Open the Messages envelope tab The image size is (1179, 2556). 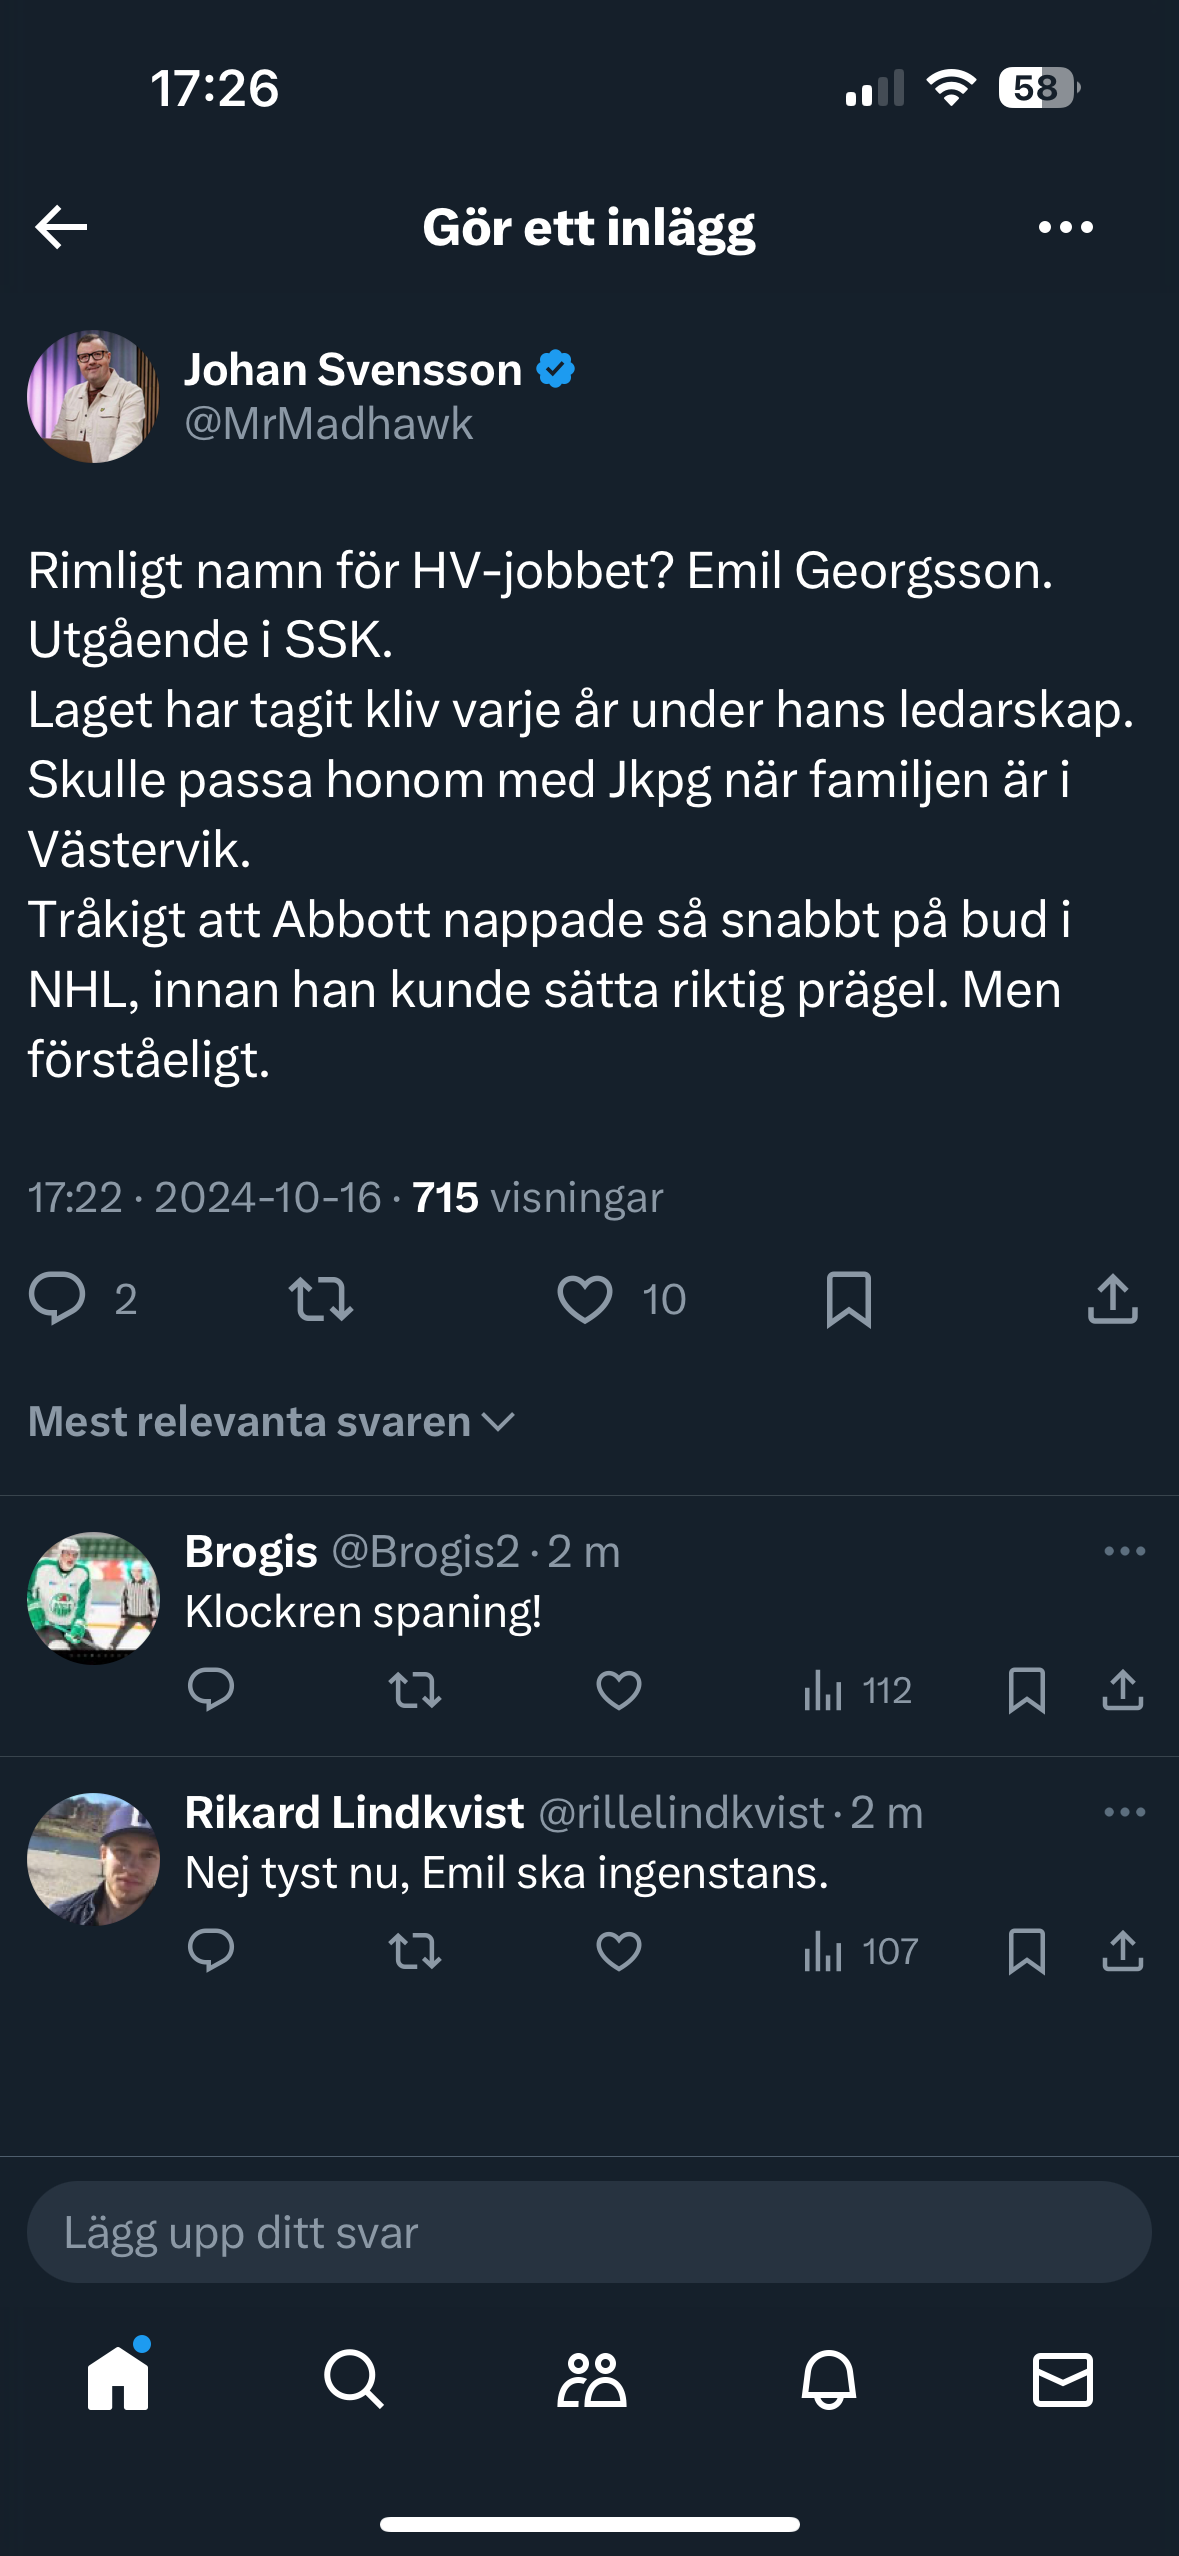pyautogui.click(x=1062, y=2378)
